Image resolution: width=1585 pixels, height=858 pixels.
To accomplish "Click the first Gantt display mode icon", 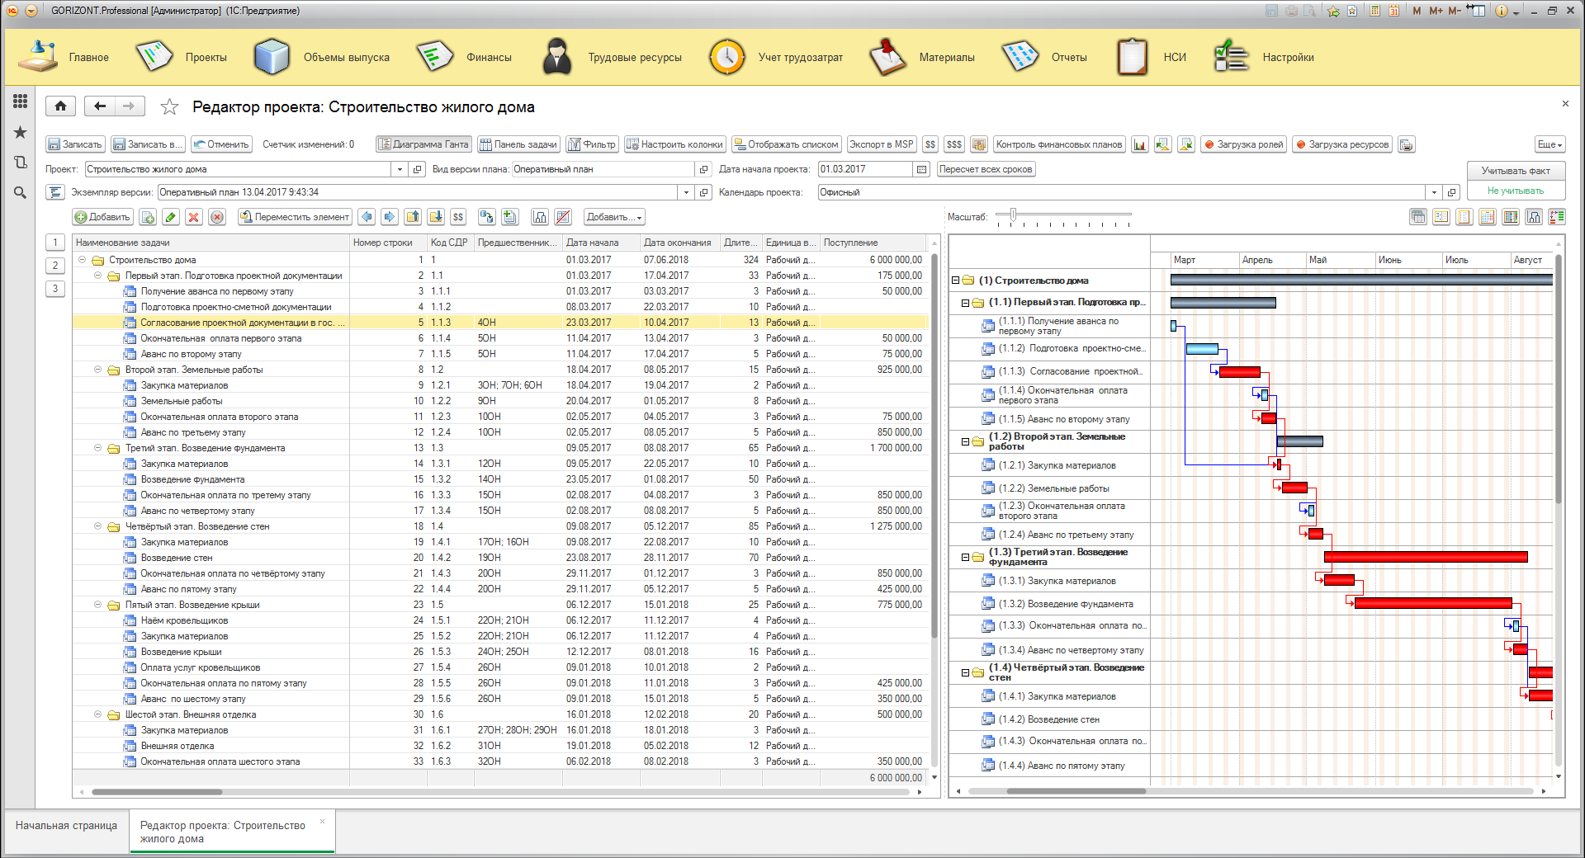I will [1418, 217].
